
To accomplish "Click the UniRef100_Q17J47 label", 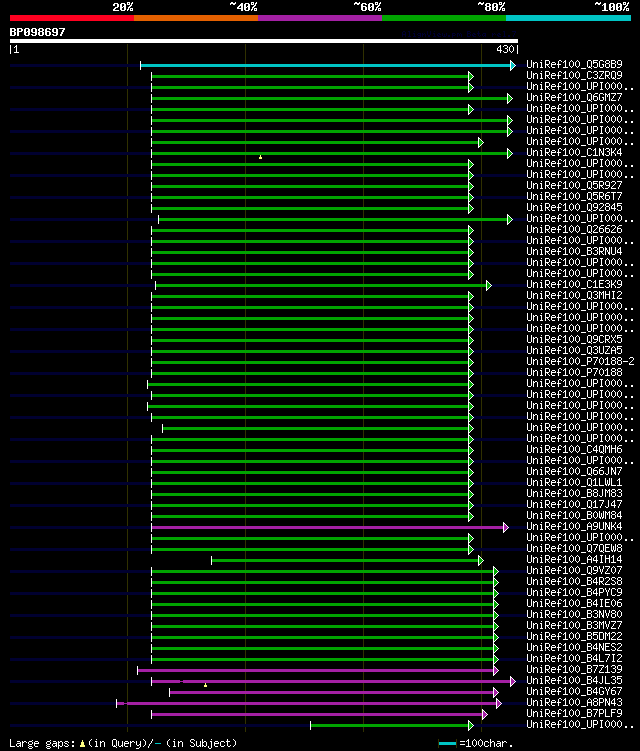I will click(574, 504).
